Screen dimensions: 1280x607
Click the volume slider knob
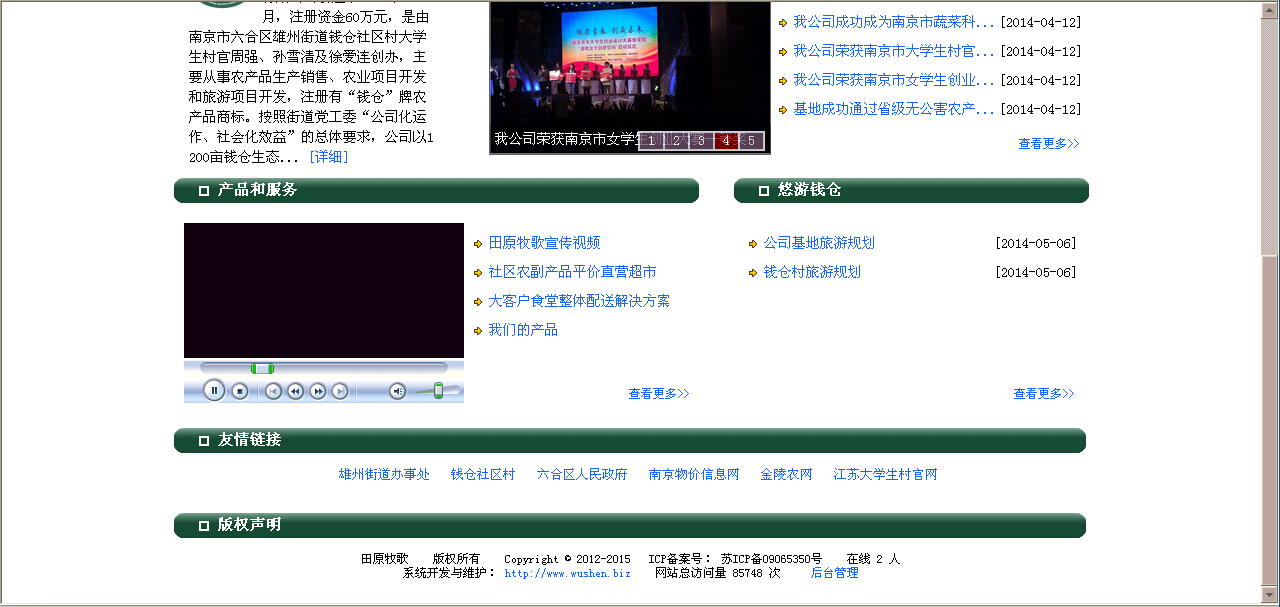438,391
